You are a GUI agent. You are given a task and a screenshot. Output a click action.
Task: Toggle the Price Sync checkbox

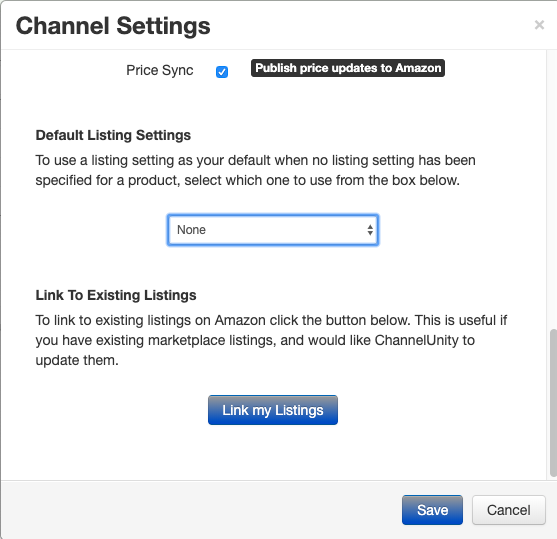point(222,72)
